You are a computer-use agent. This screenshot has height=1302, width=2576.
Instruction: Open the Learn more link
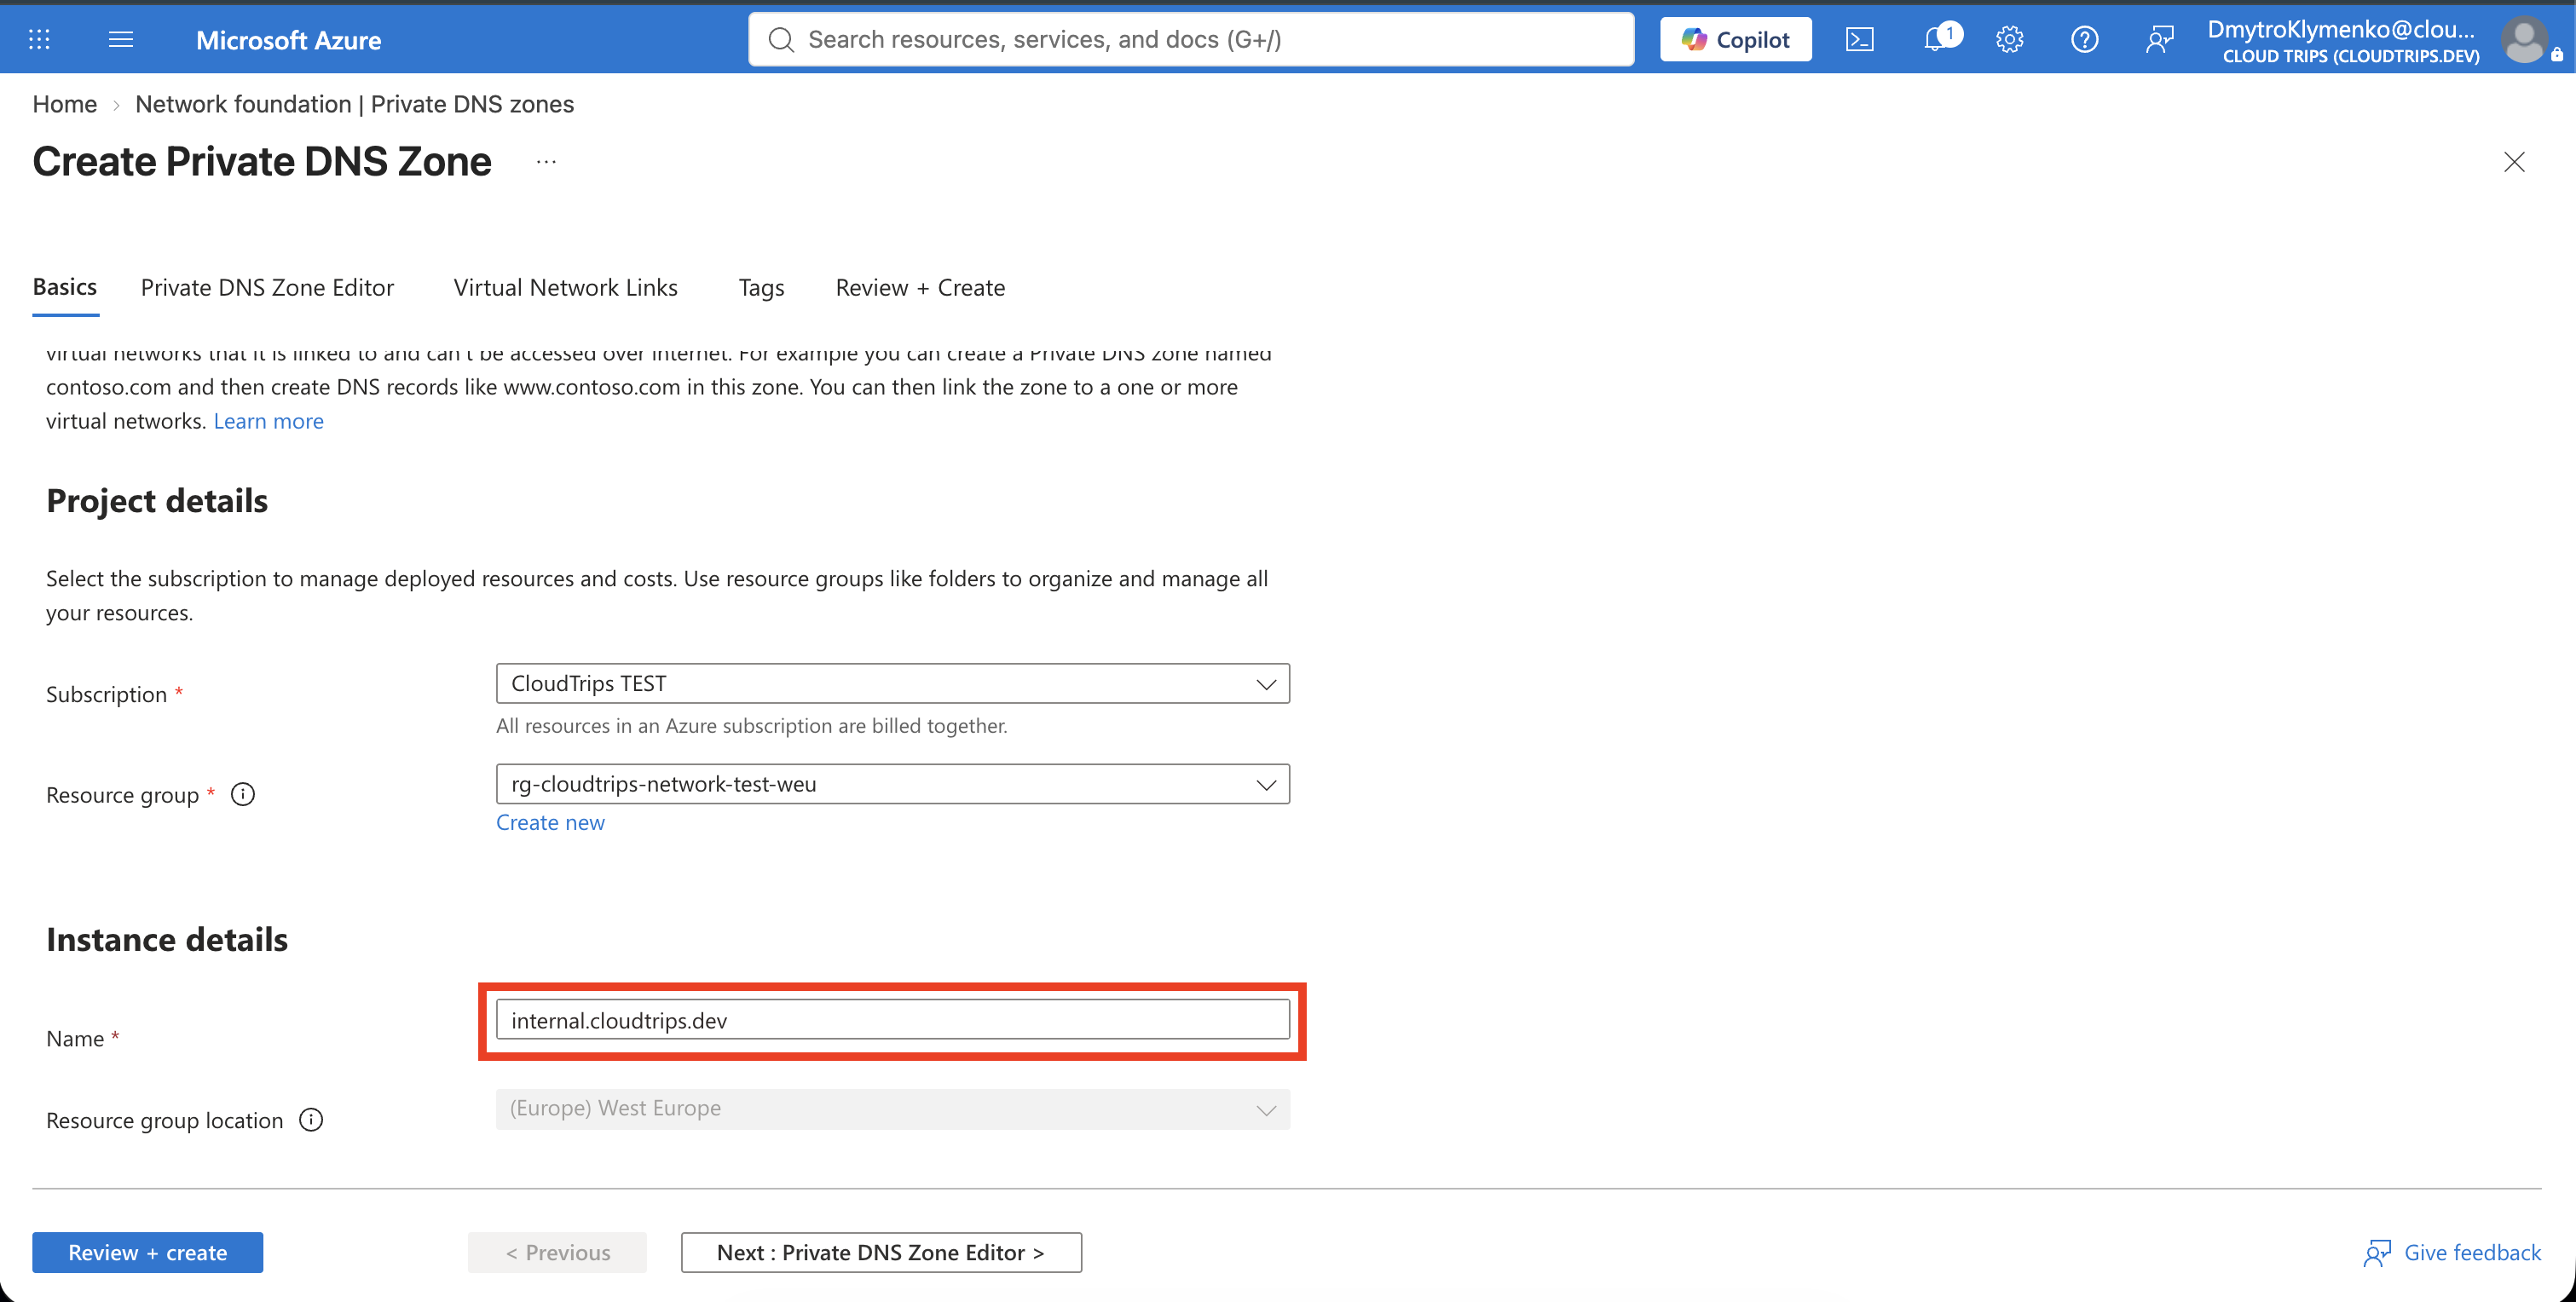click(x=268, y=421)
